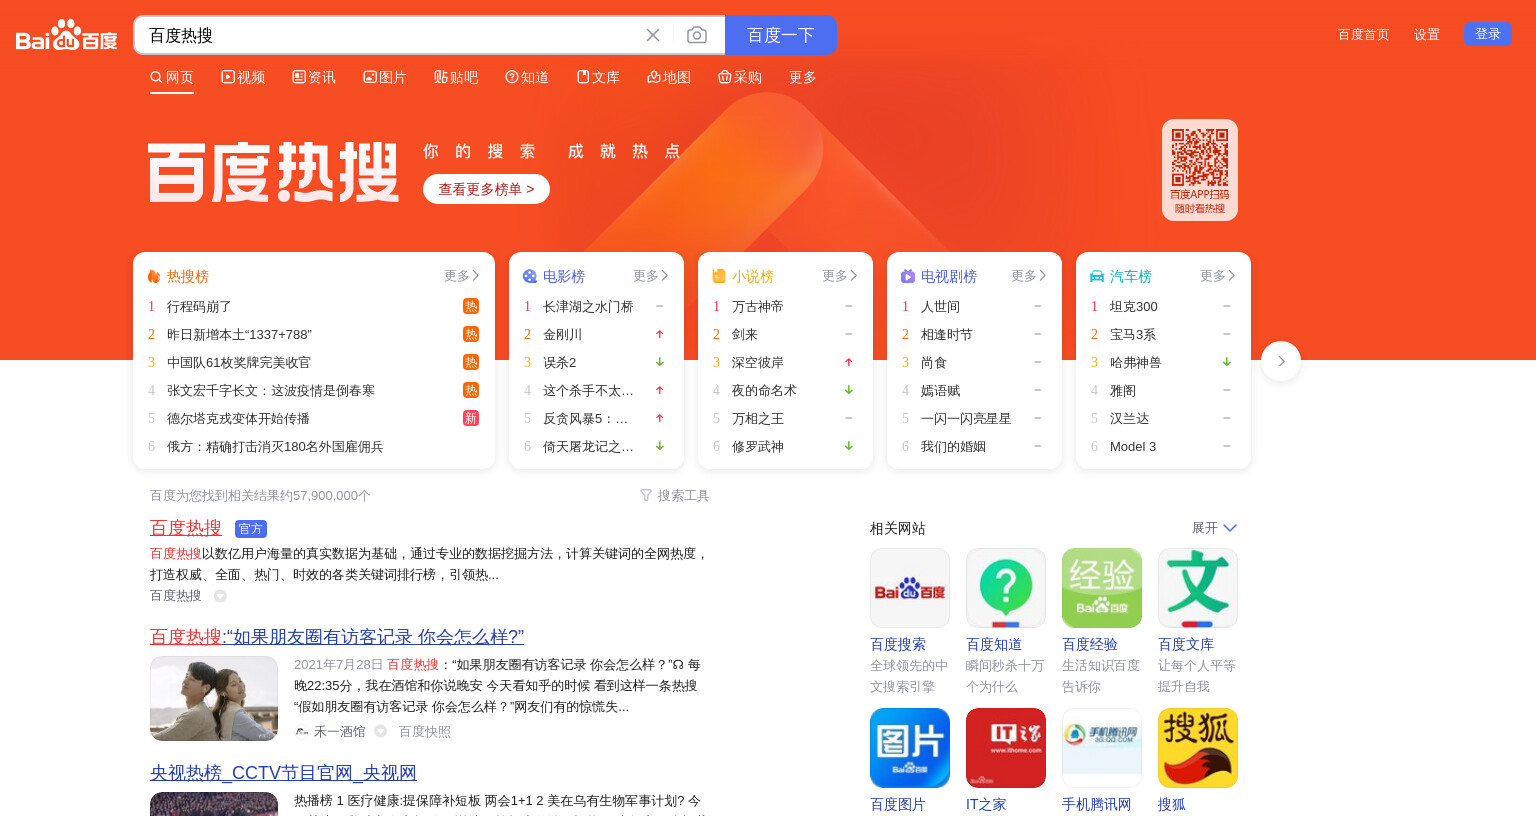Click the 百度一下 search button

(x=781, y=35)
